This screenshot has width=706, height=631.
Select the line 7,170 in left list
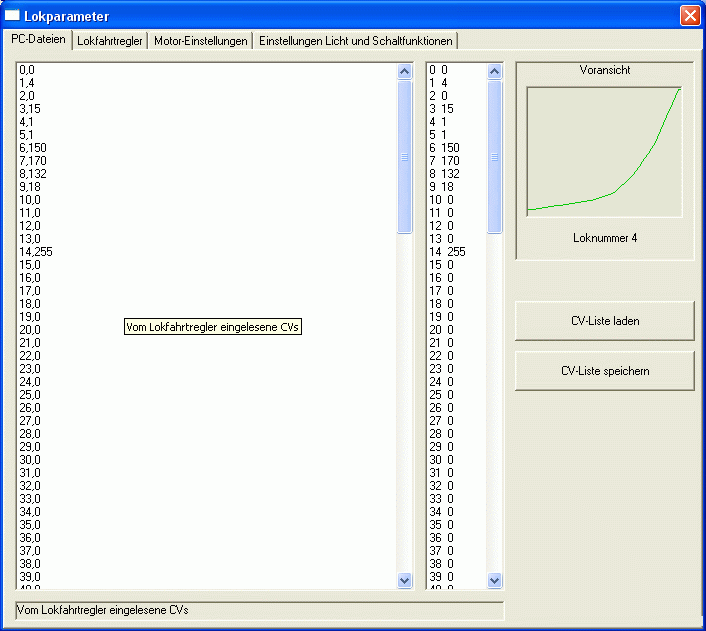pos(33,161)
